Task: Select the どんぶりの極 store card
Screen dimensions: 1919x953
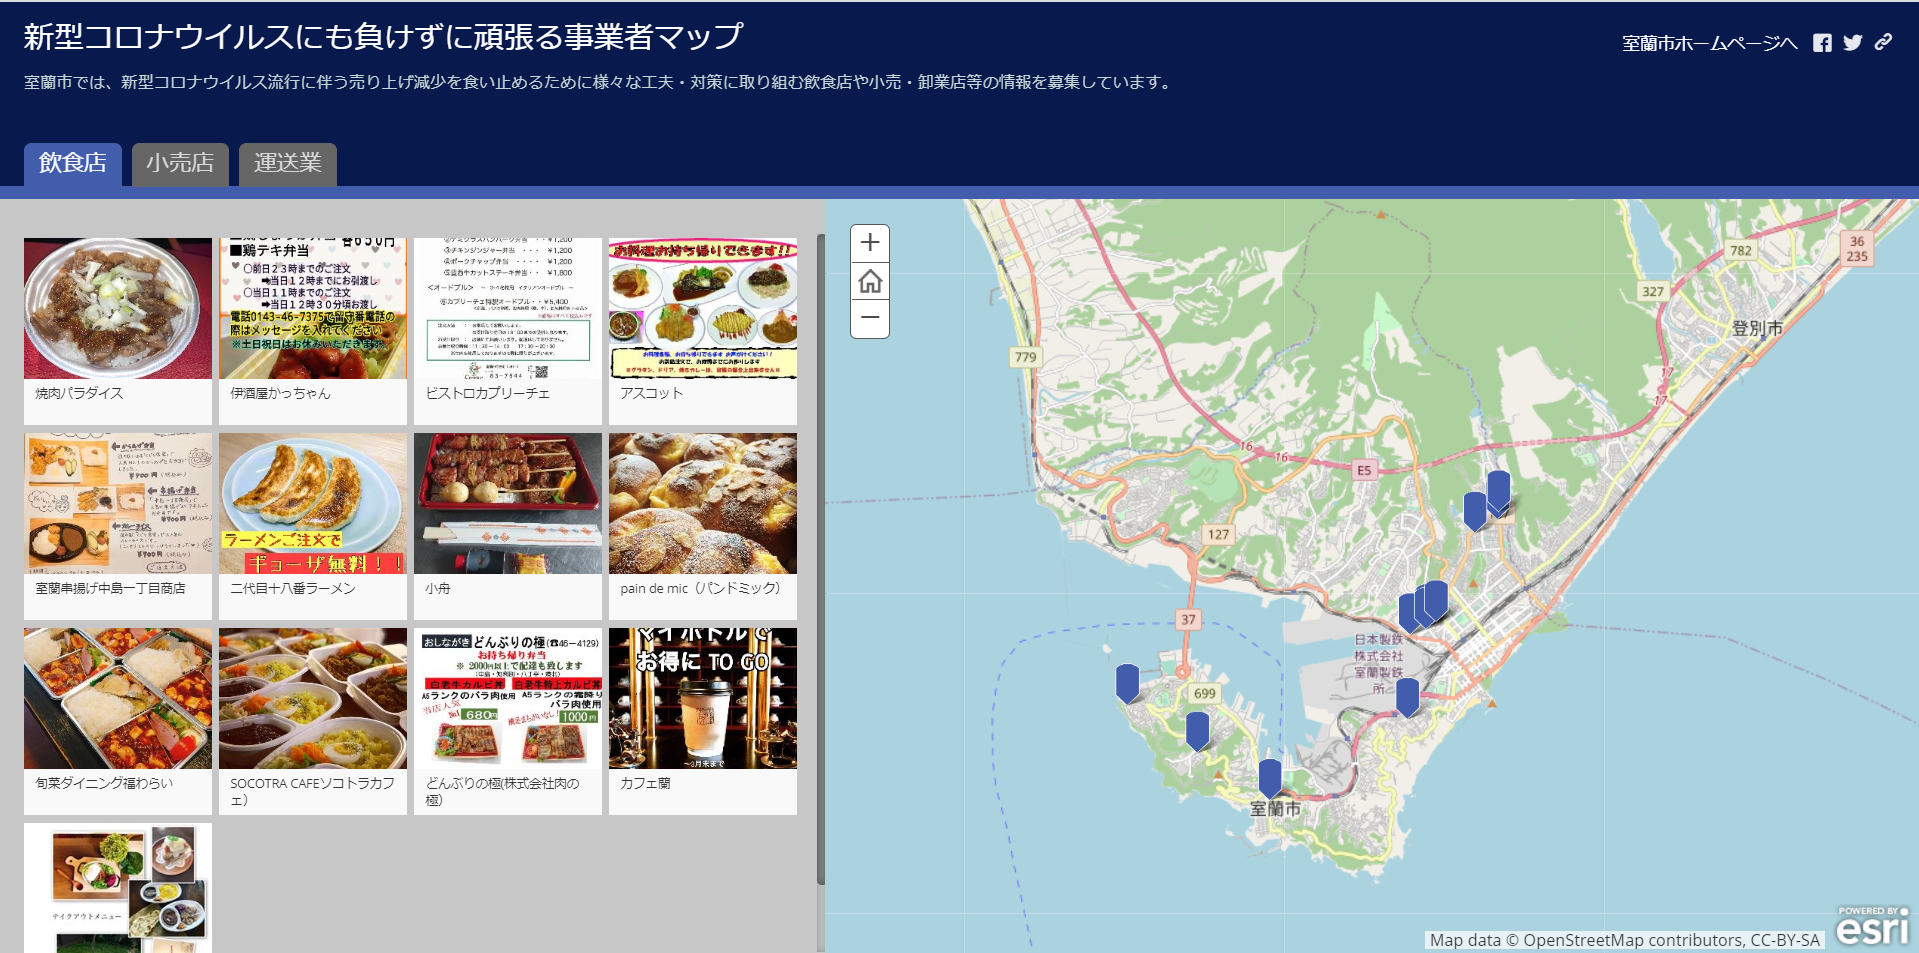Action: (x=507, y=715)
